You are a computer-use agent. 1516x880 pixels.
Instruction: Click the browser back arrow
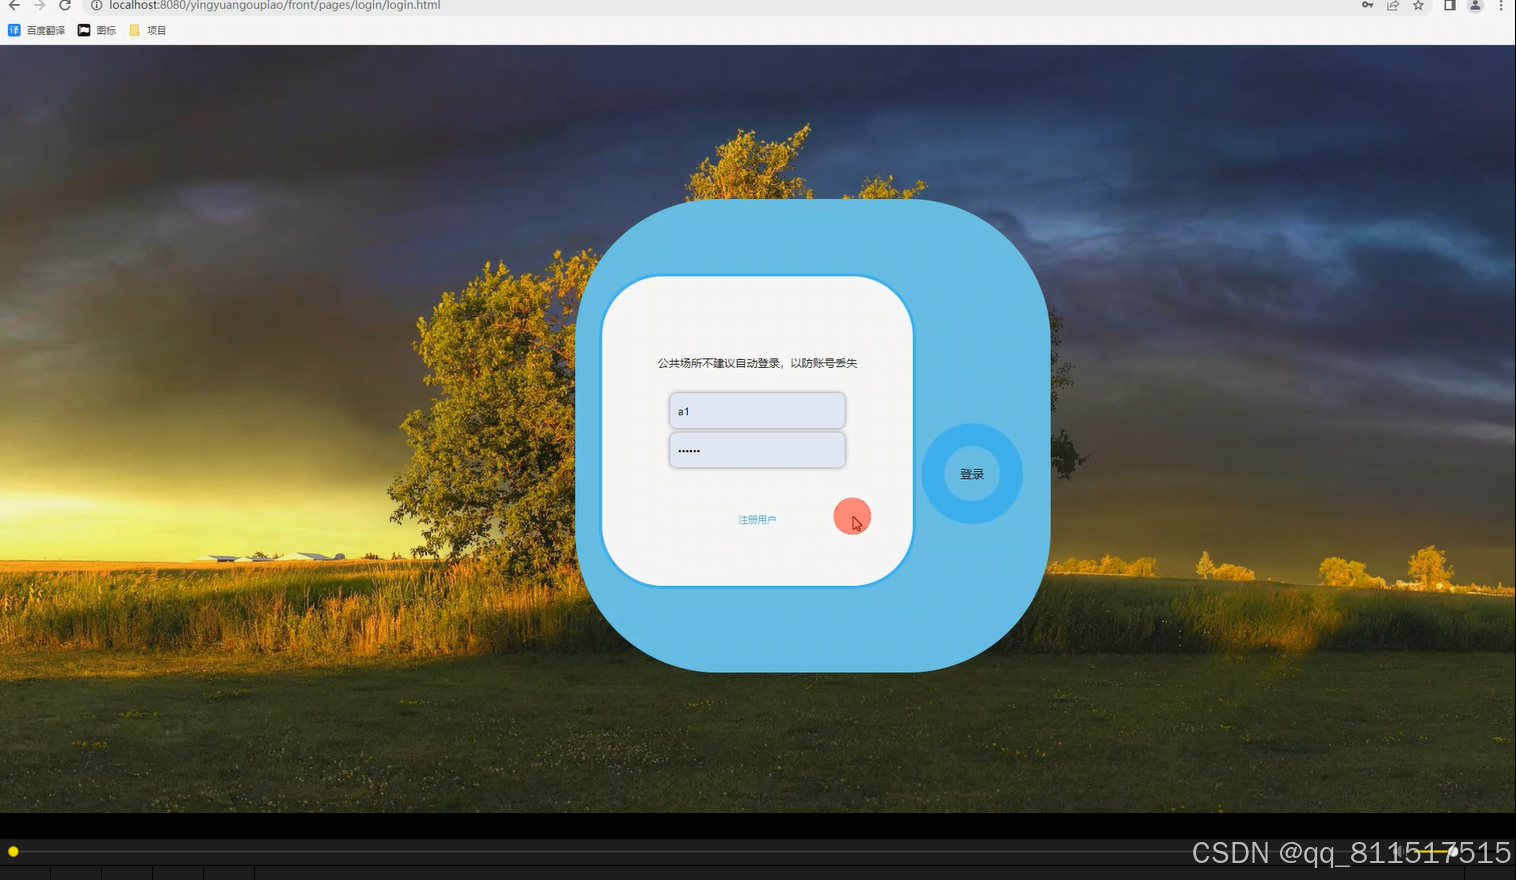tap(14, 5)
